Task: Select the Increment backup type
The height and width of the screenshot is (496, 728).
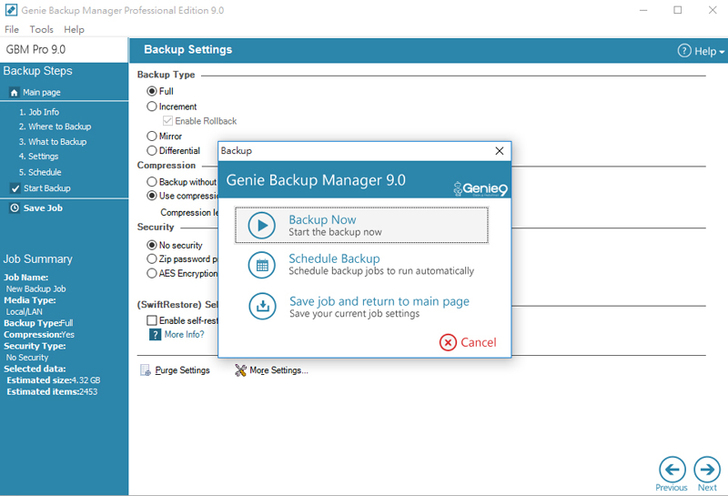Action: point(152,106)
